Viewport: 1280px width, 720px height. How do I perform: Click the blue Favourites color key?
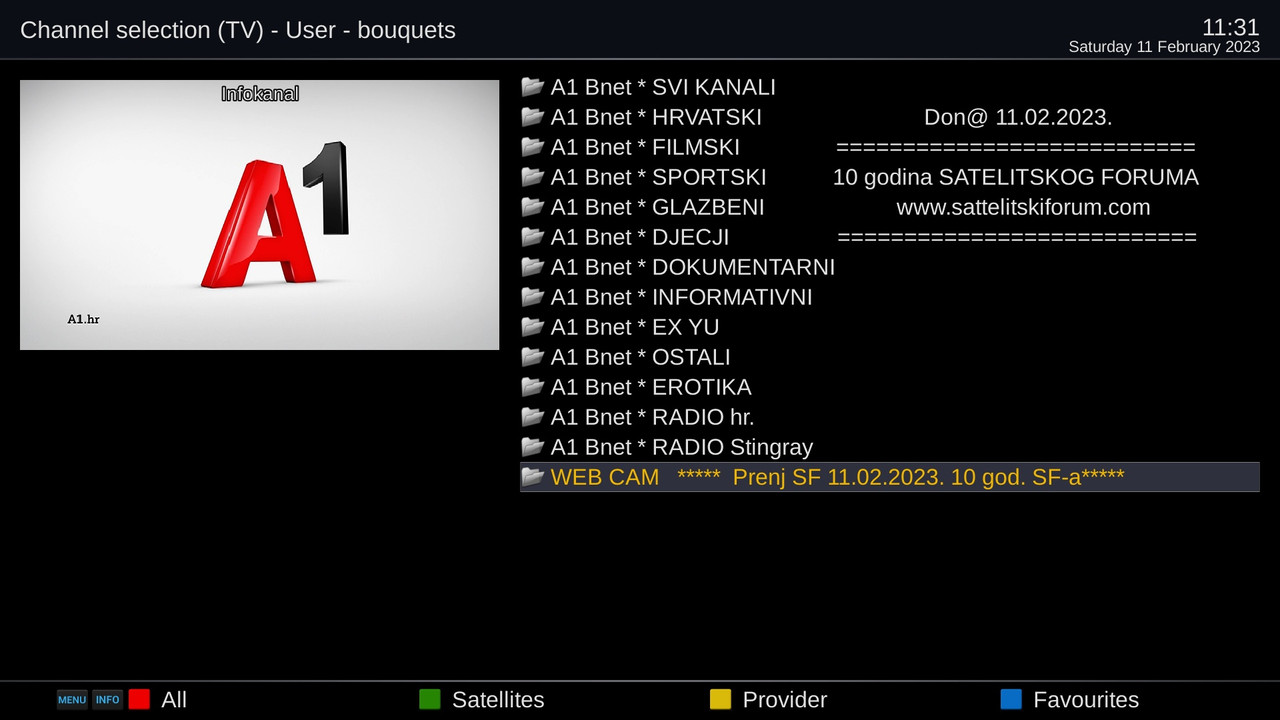pos(1011,700)
